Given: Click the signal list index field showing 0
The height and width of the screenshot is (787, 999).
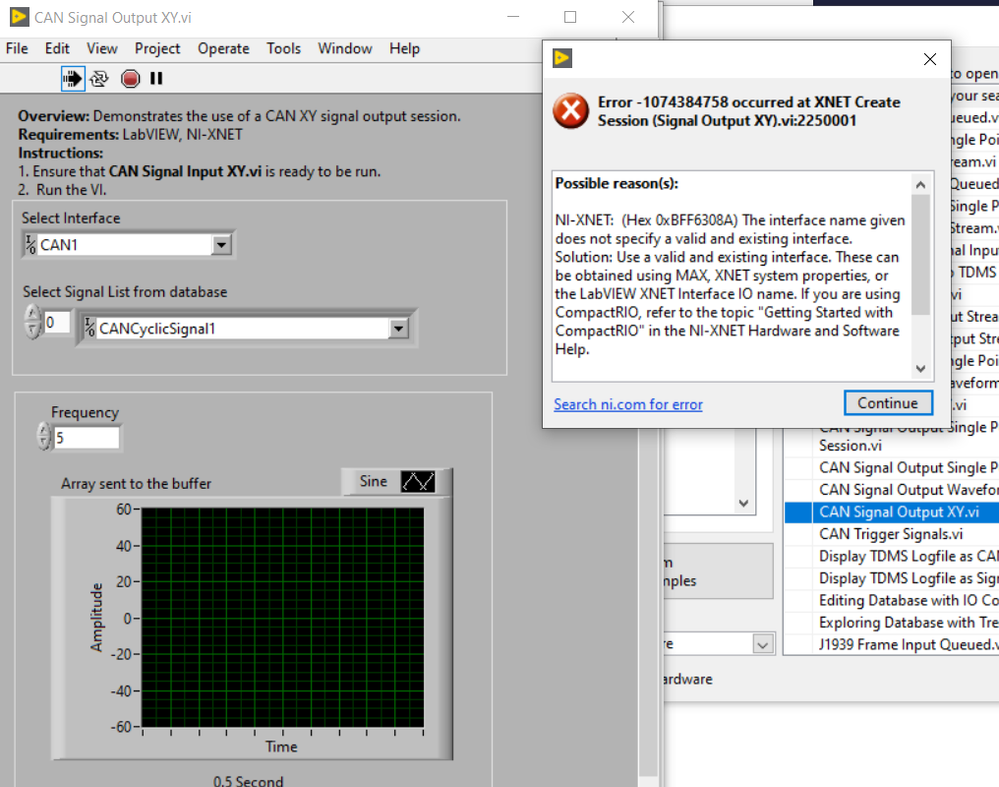Looking at the screenshot, I should click(x=57, y=322).
